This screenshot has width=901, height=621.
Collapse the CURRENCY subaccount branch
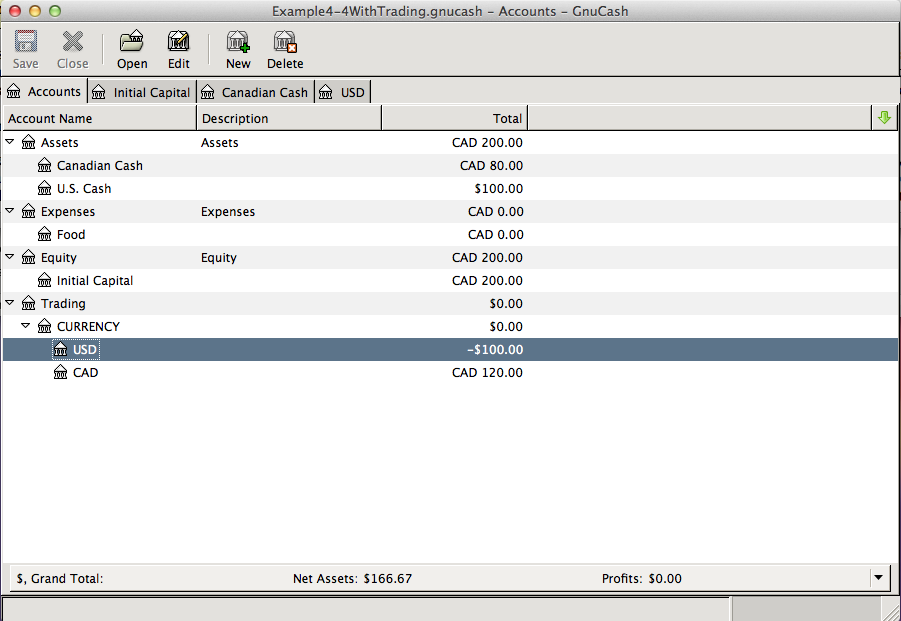pos(26,327)
